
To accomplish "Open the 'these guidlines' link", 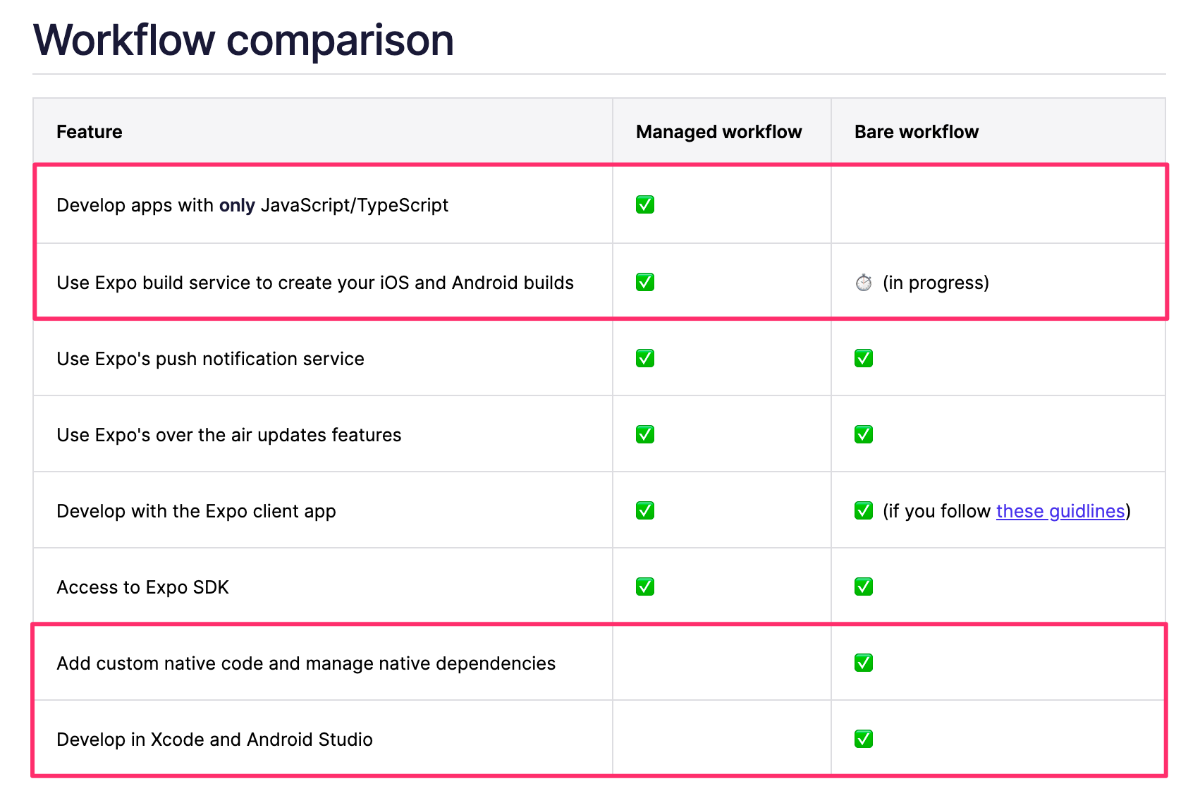I will [x=1060, y=511].
